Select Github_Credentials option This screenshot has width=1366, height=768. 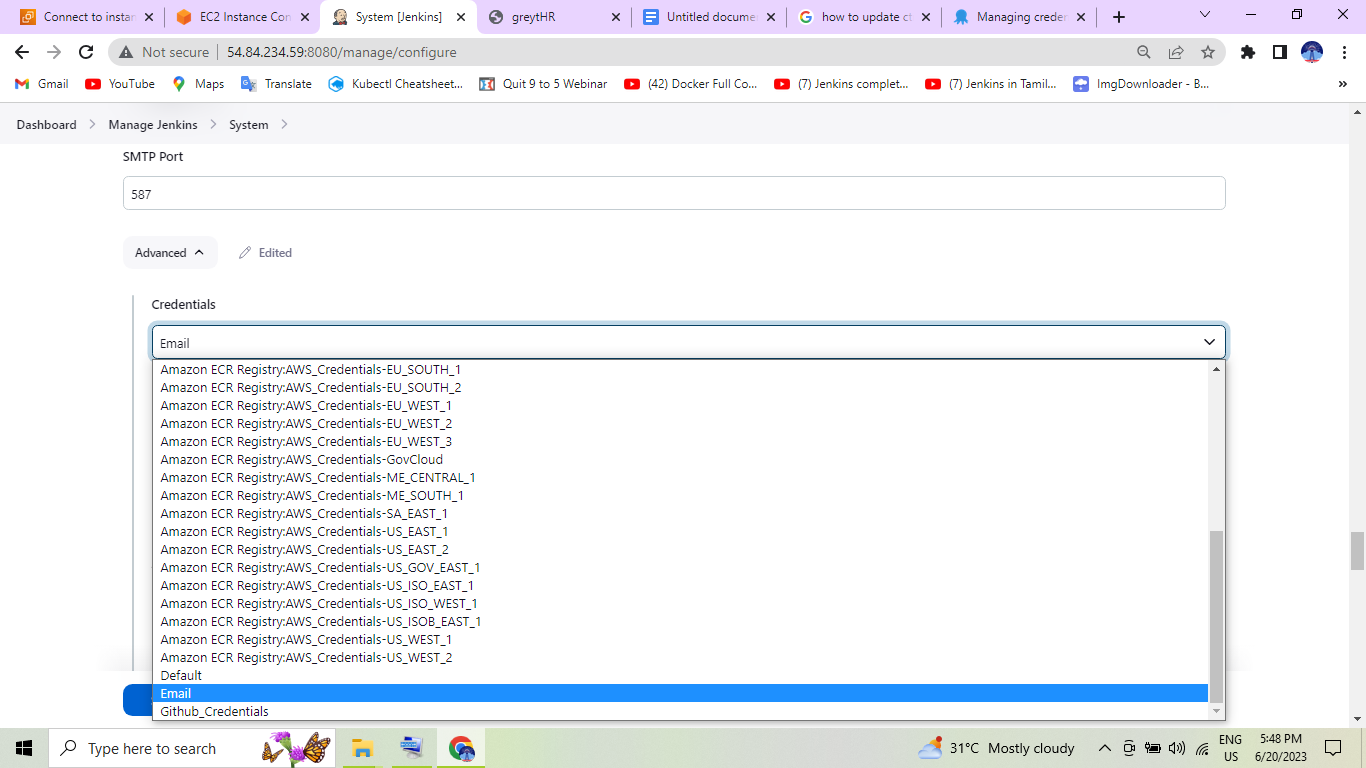(x=680, y=712)
